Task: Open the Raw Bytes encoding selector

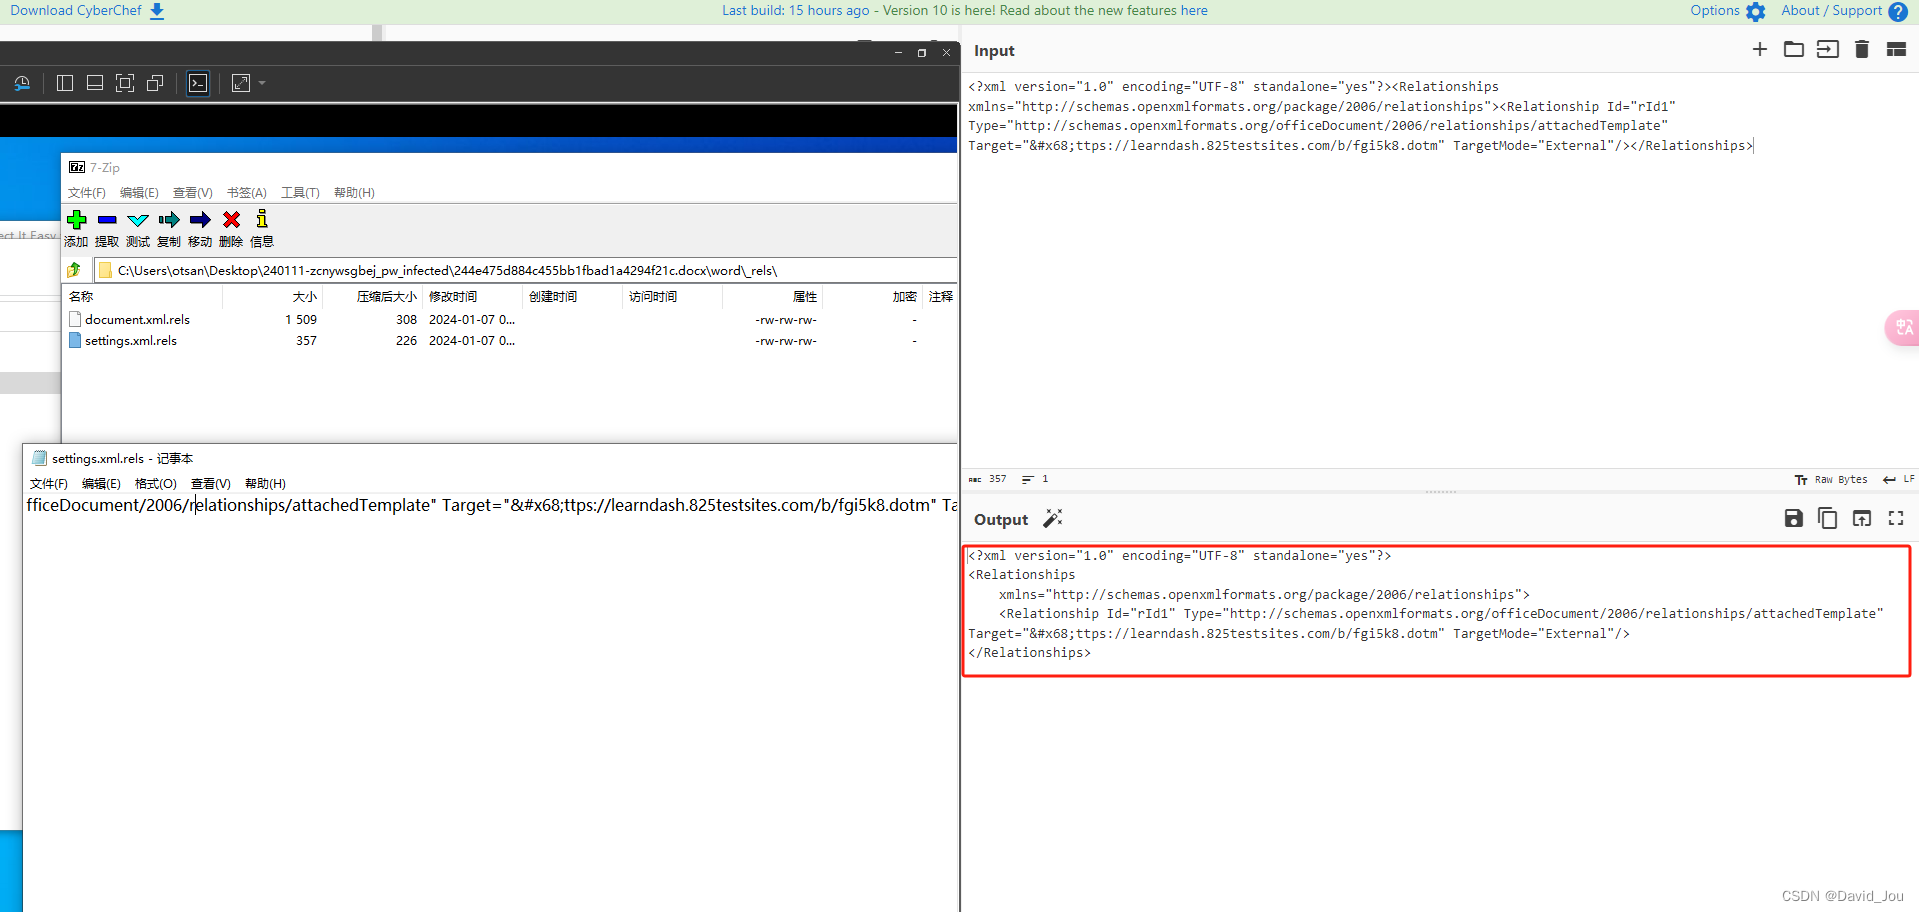Action: coord(1831,480)
